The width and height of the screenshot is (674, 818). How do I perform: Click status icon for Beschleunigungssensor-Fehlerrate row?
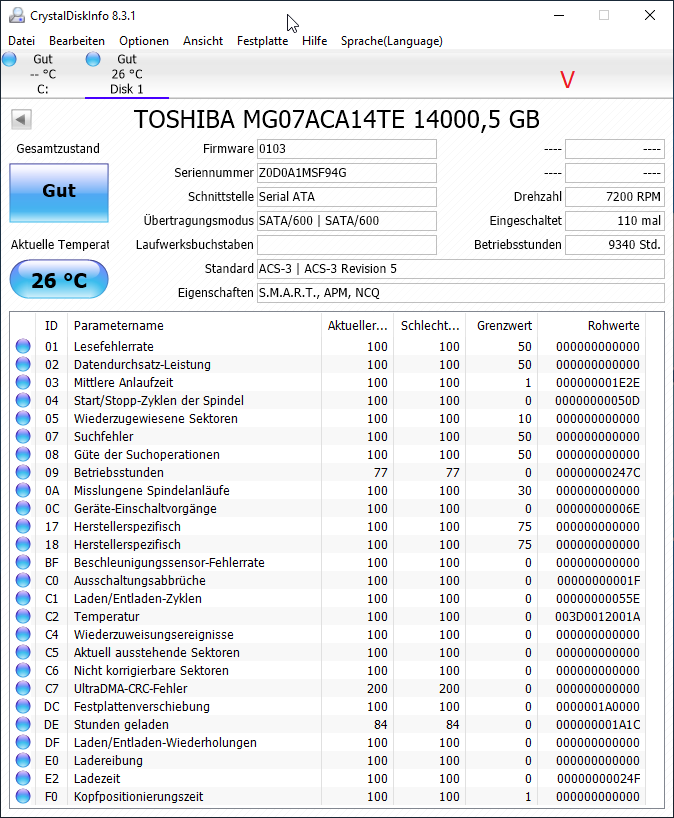tap(23, 562)
